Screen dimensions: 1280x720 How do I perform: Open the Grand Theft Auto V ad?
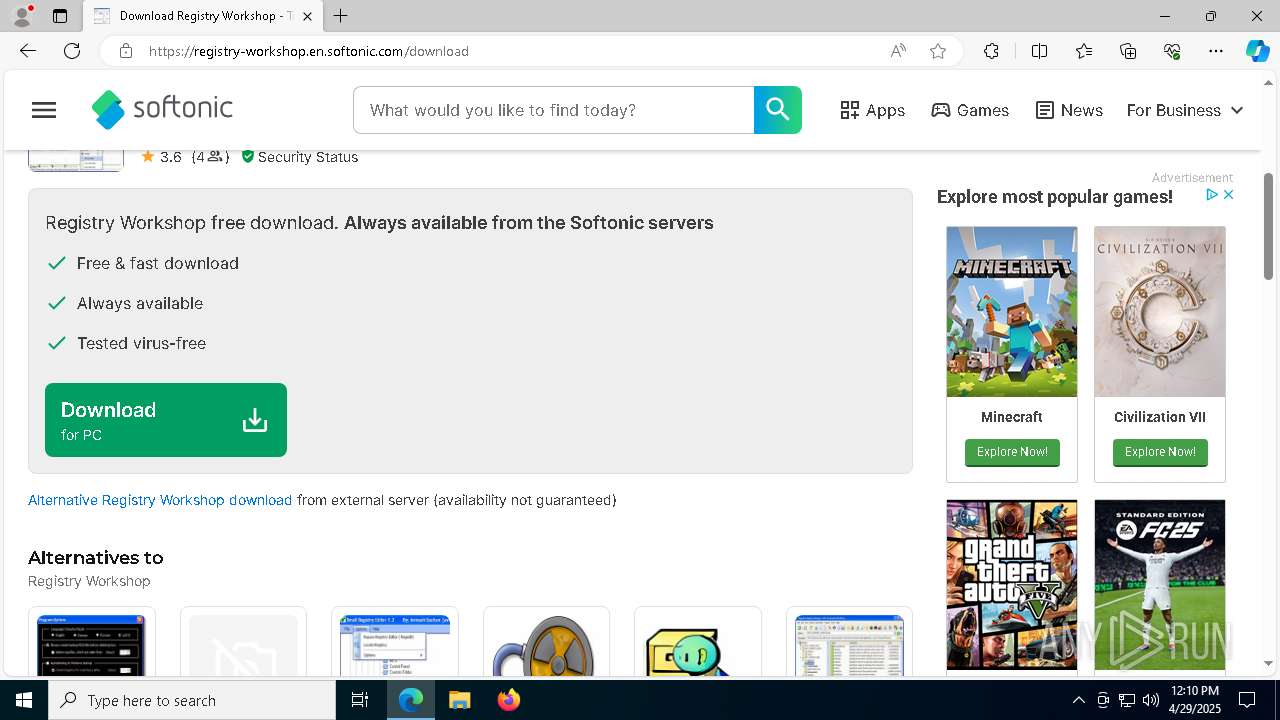(1012, 585)
